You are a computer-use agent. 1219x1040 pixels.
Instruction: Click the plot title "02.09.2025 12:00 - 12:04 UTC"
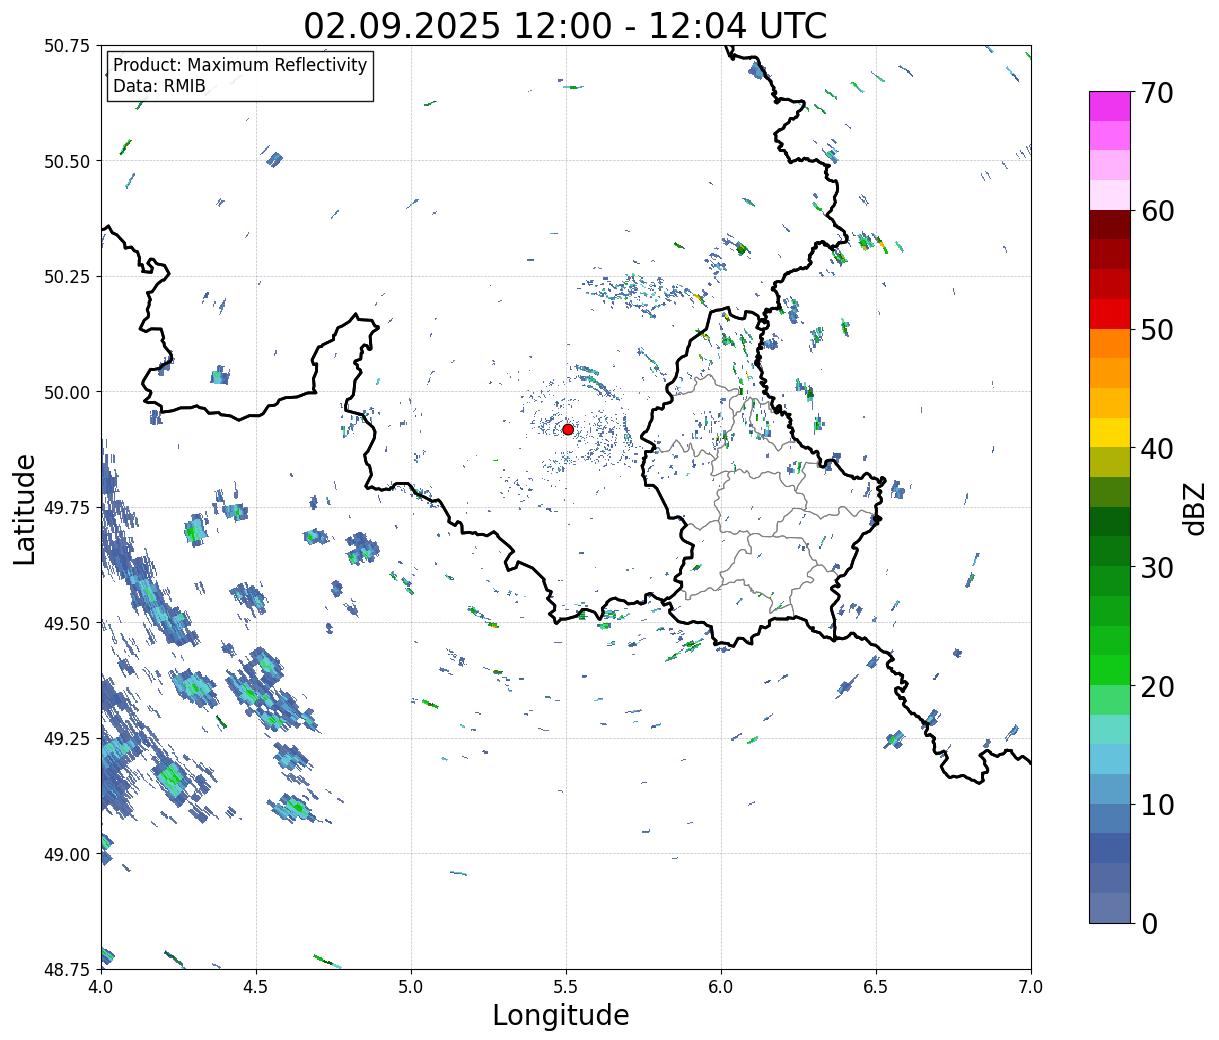565,25
